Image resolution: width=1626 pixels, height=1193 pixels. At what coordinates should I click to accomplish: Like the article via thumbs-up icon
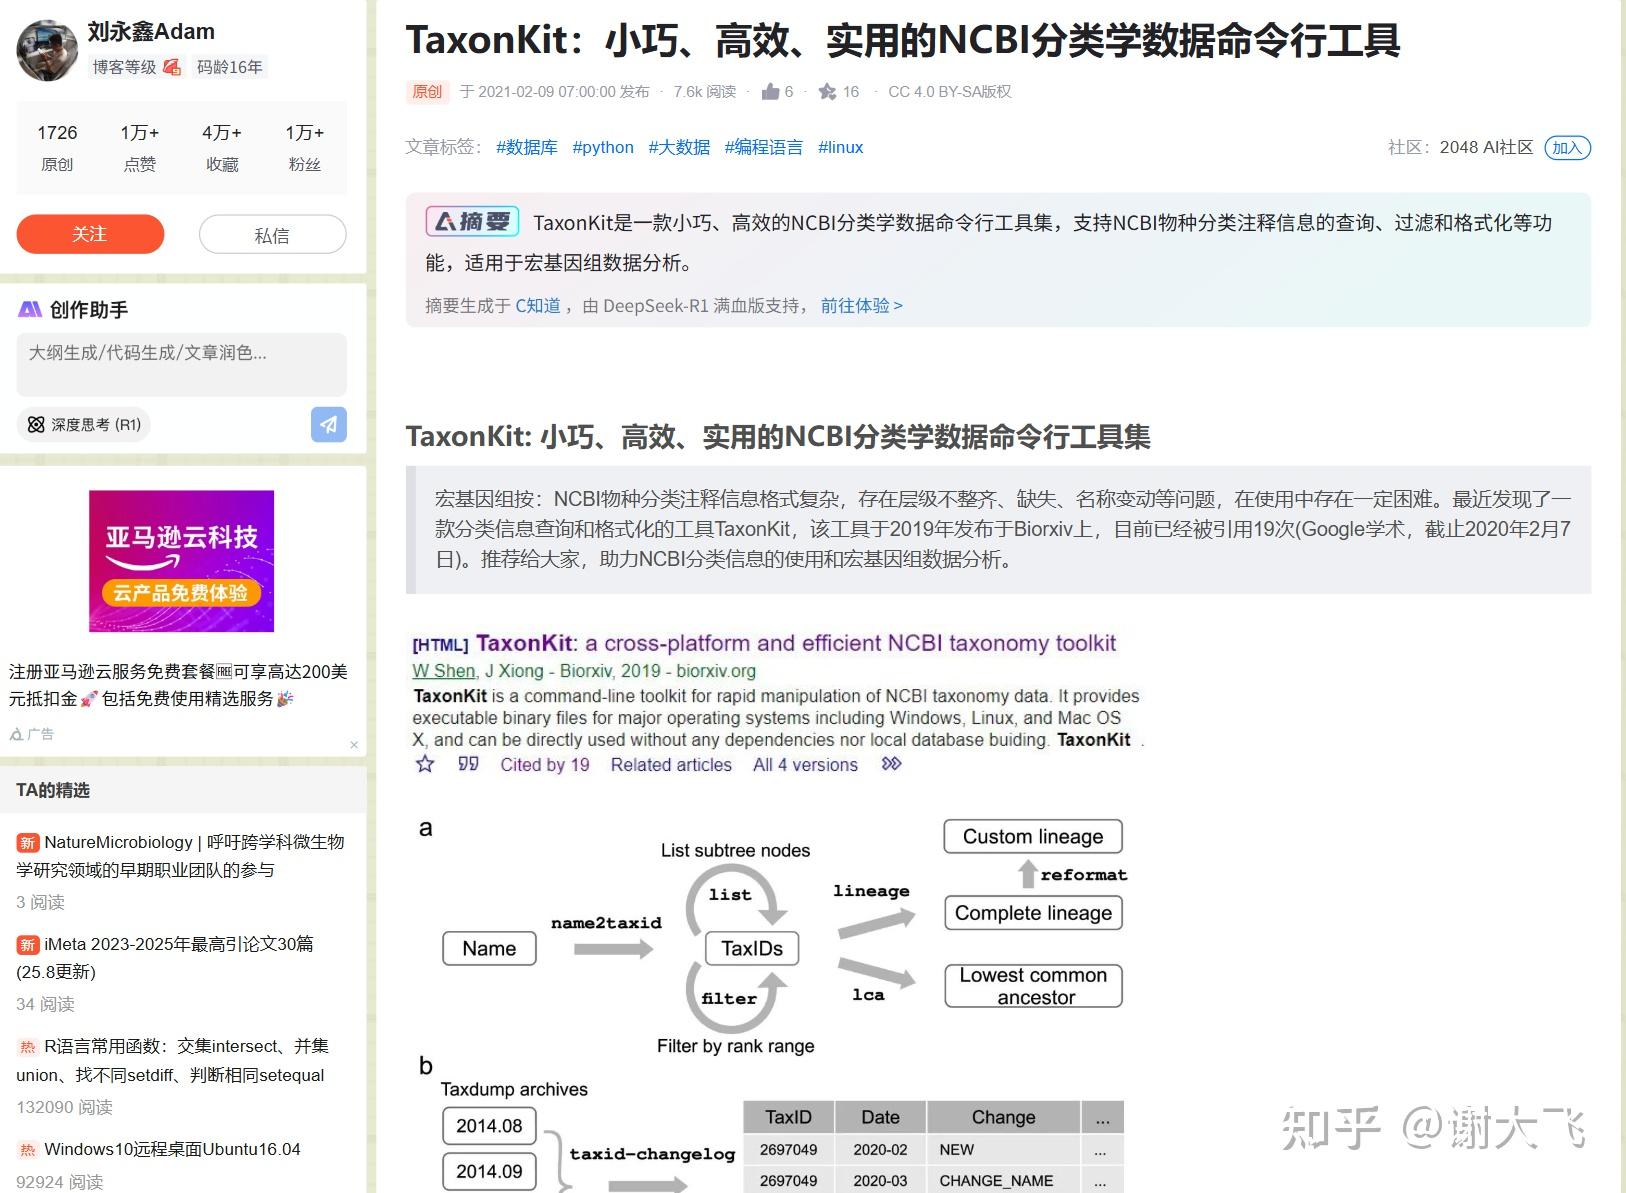pos(770,91)
